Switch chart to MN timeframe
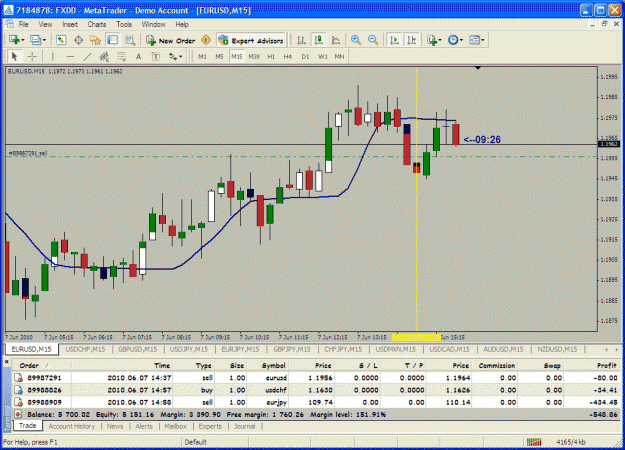The image size is (625, 450). click(x=339, y=57)
